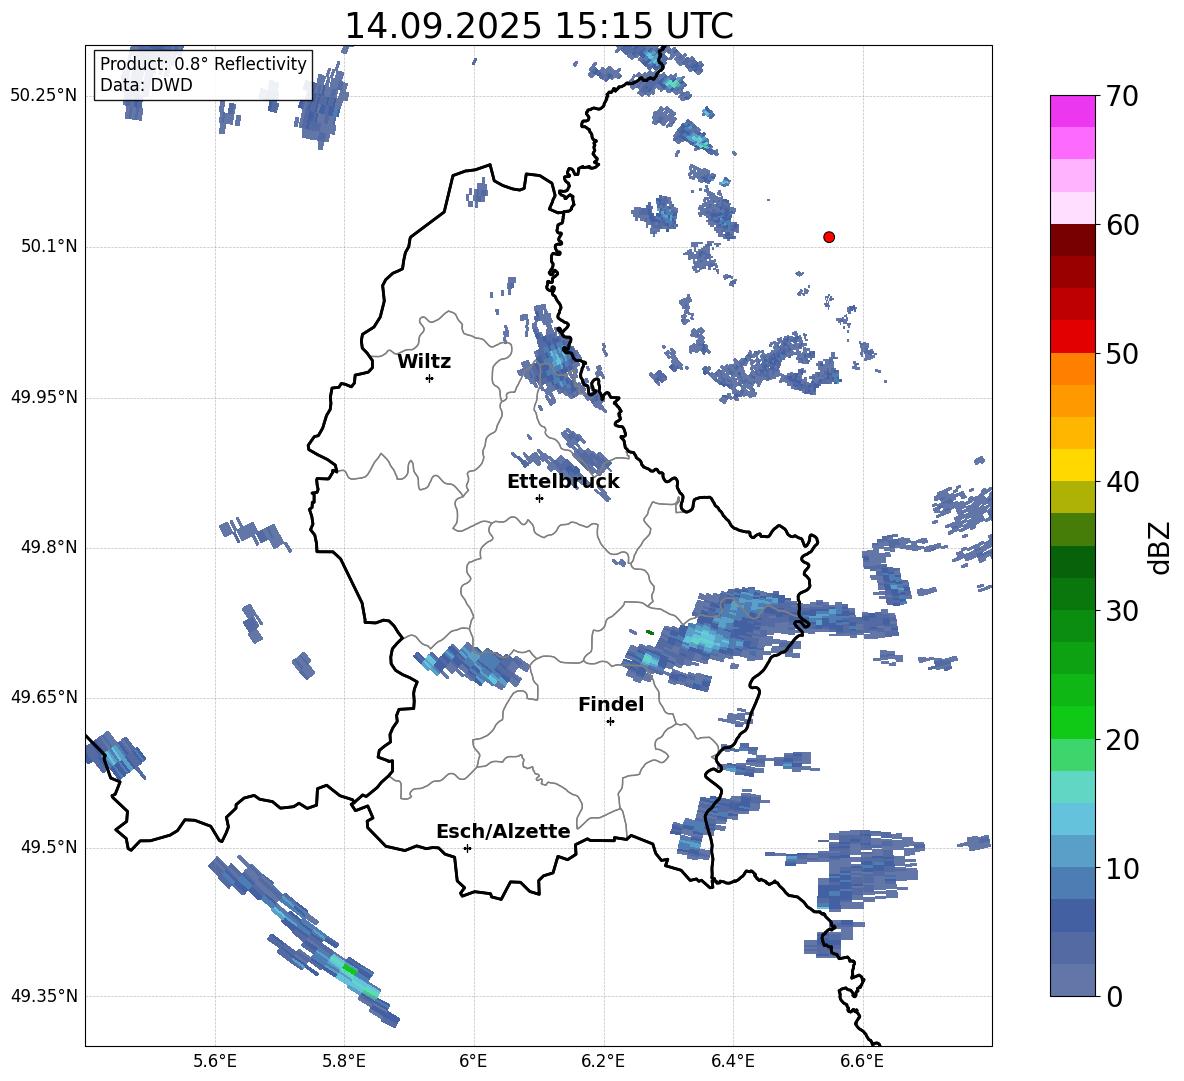
Task: Click the Ettelbruck city label
Action: (x=563, y=482)
